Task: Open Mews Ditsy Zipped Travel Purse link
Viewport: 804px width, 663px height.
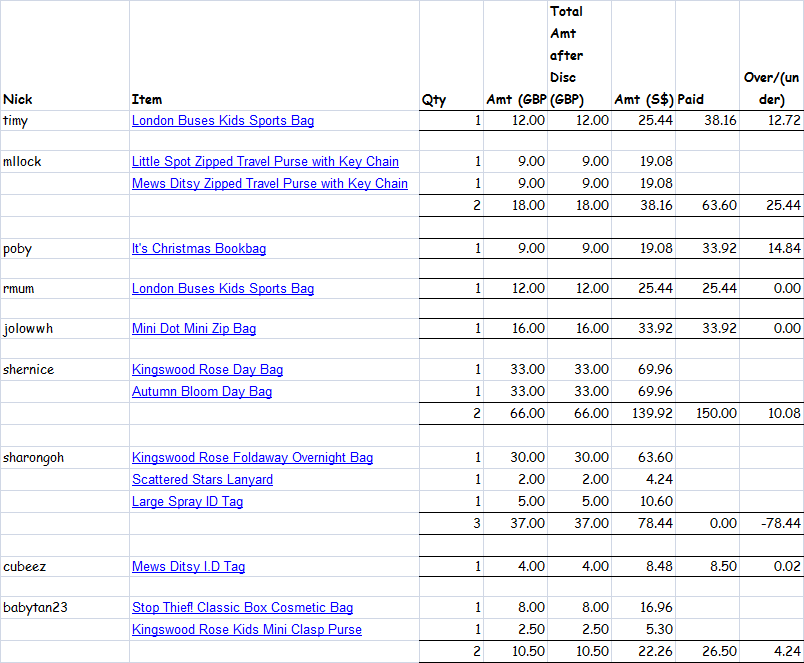Action: click(x=270, y=184)
